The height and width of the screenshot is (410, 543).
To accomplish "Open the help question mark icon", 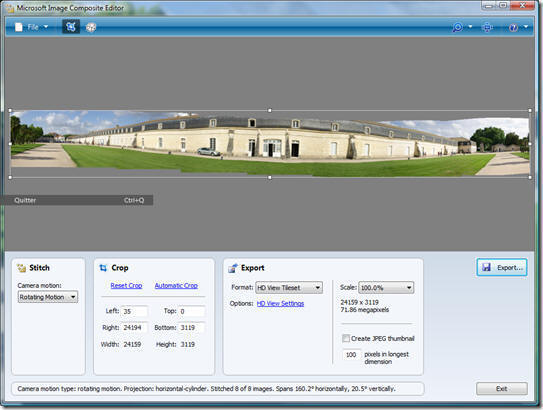I will click(x=513, y=27).
